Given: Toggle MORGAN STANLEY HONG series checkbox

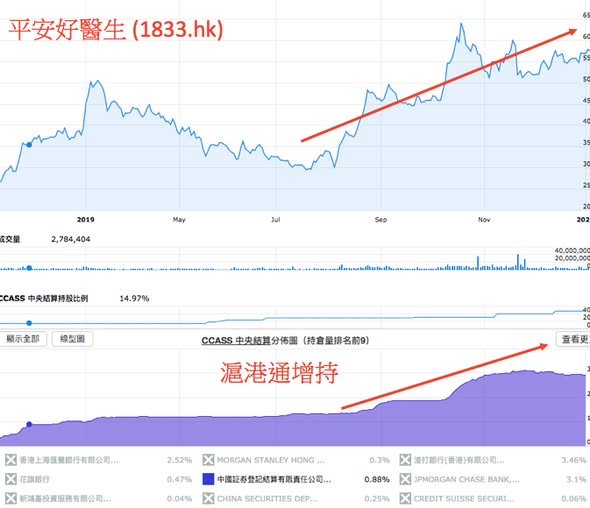Looking at the screenshot, I should coord(208,460).
